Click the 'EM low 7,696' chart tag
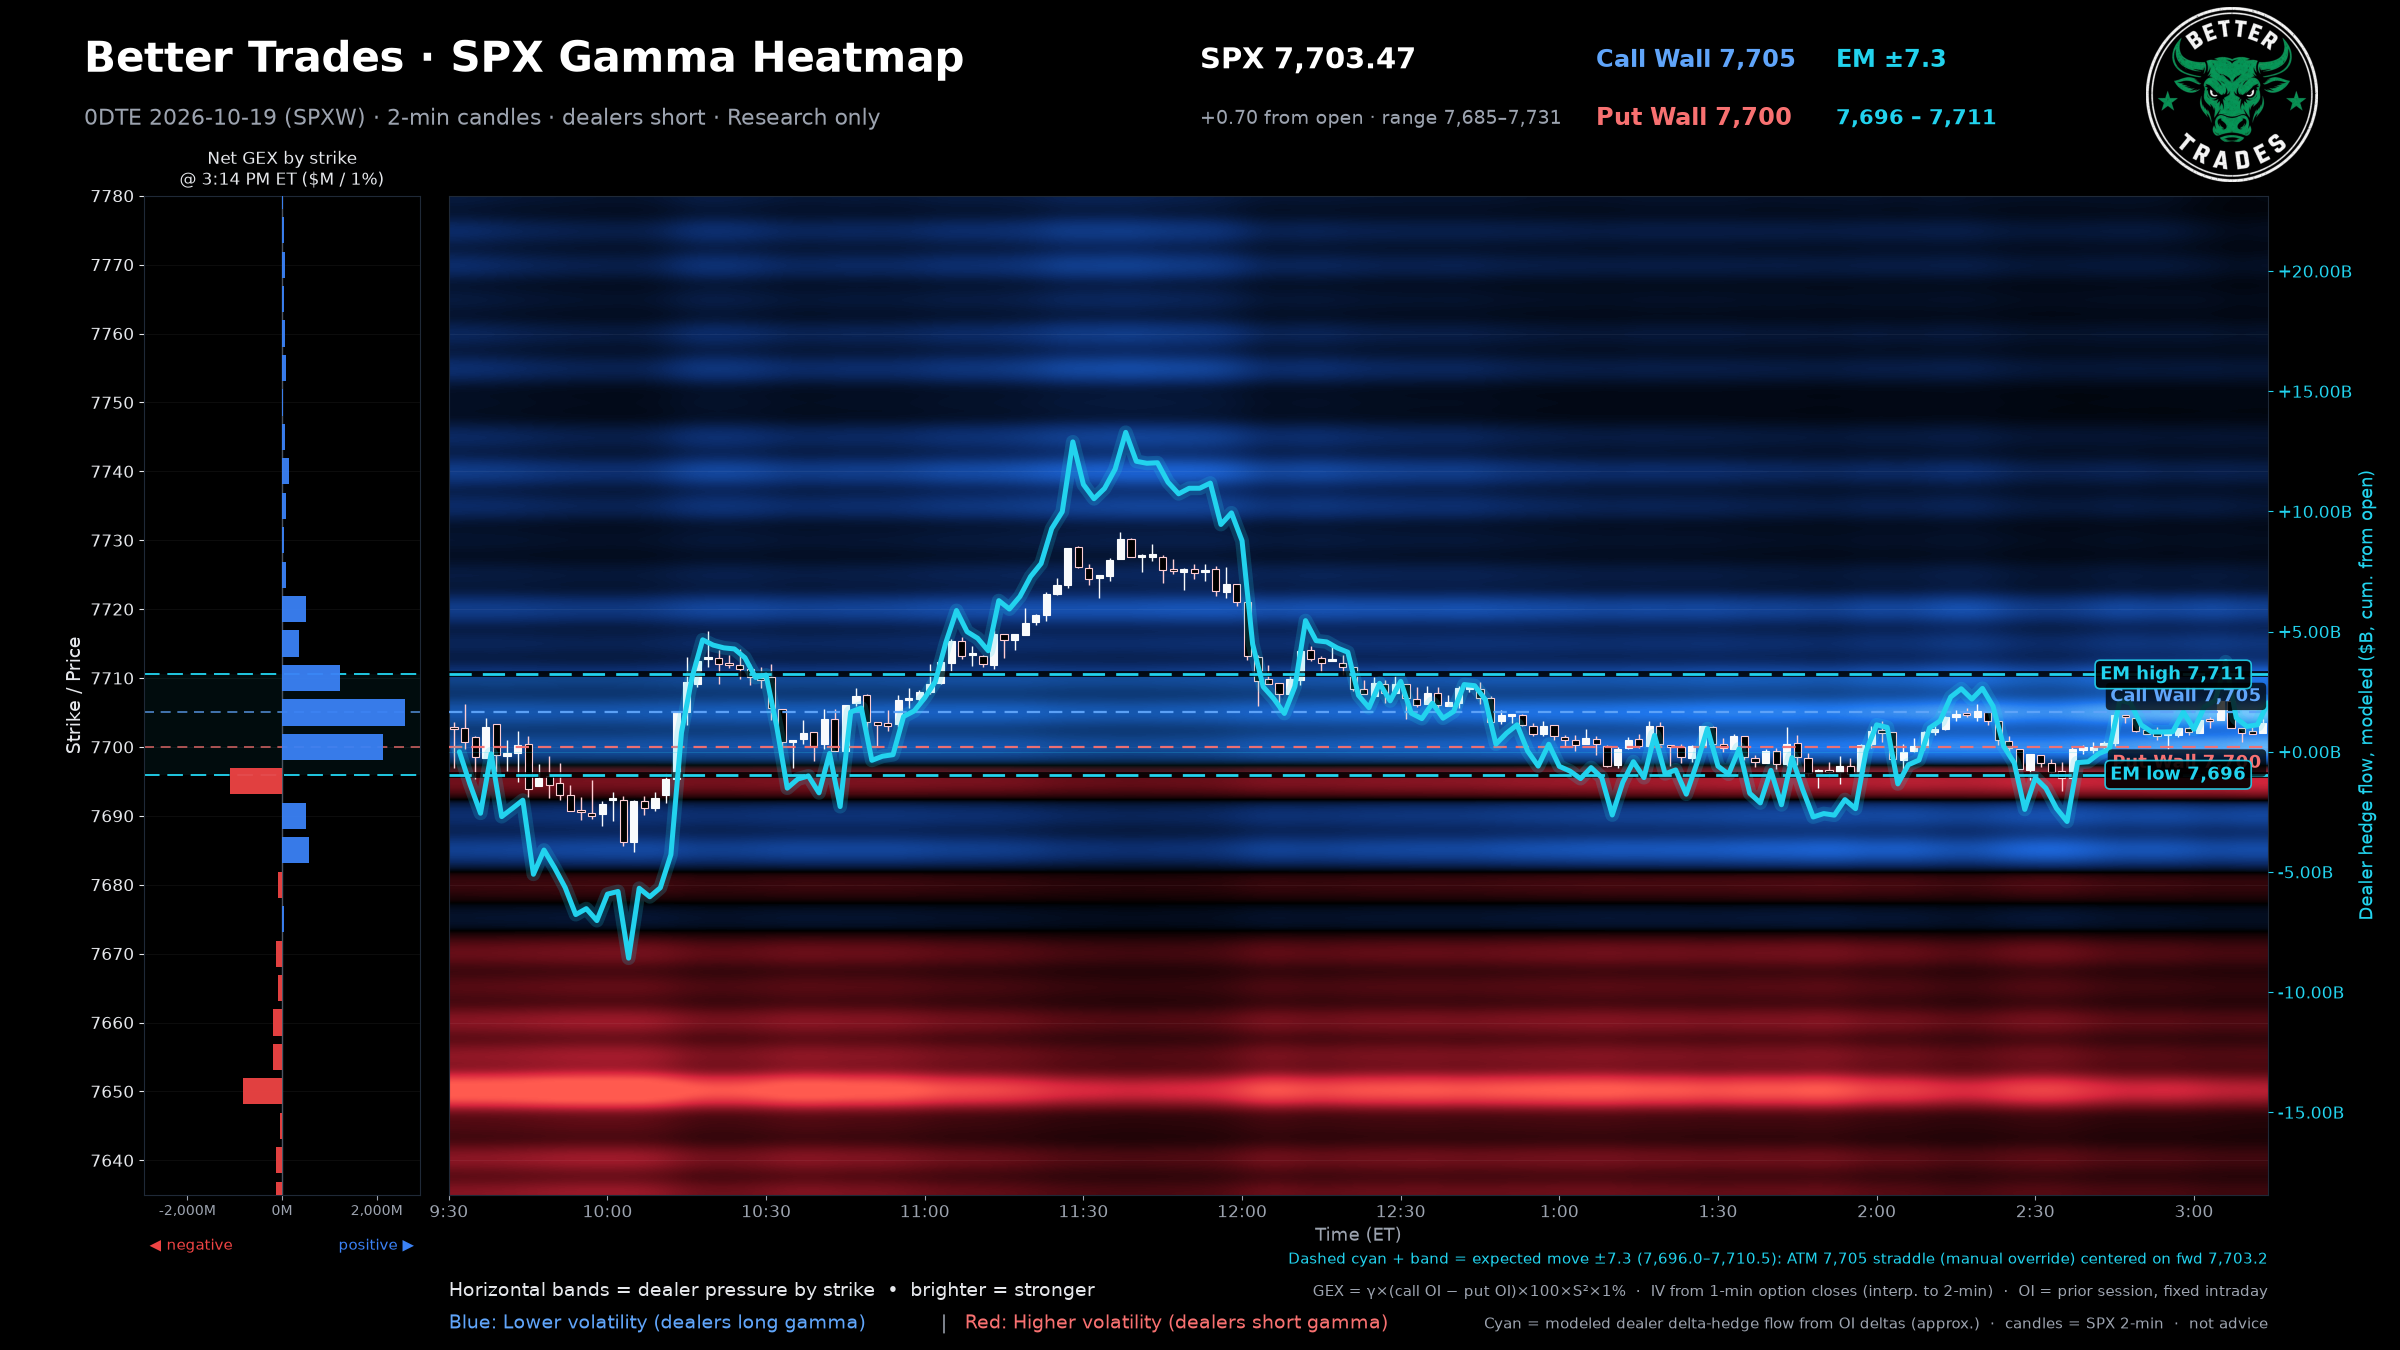Image resolution: width=2400 pixels, height=1350 pixels. pos(2177,773)
